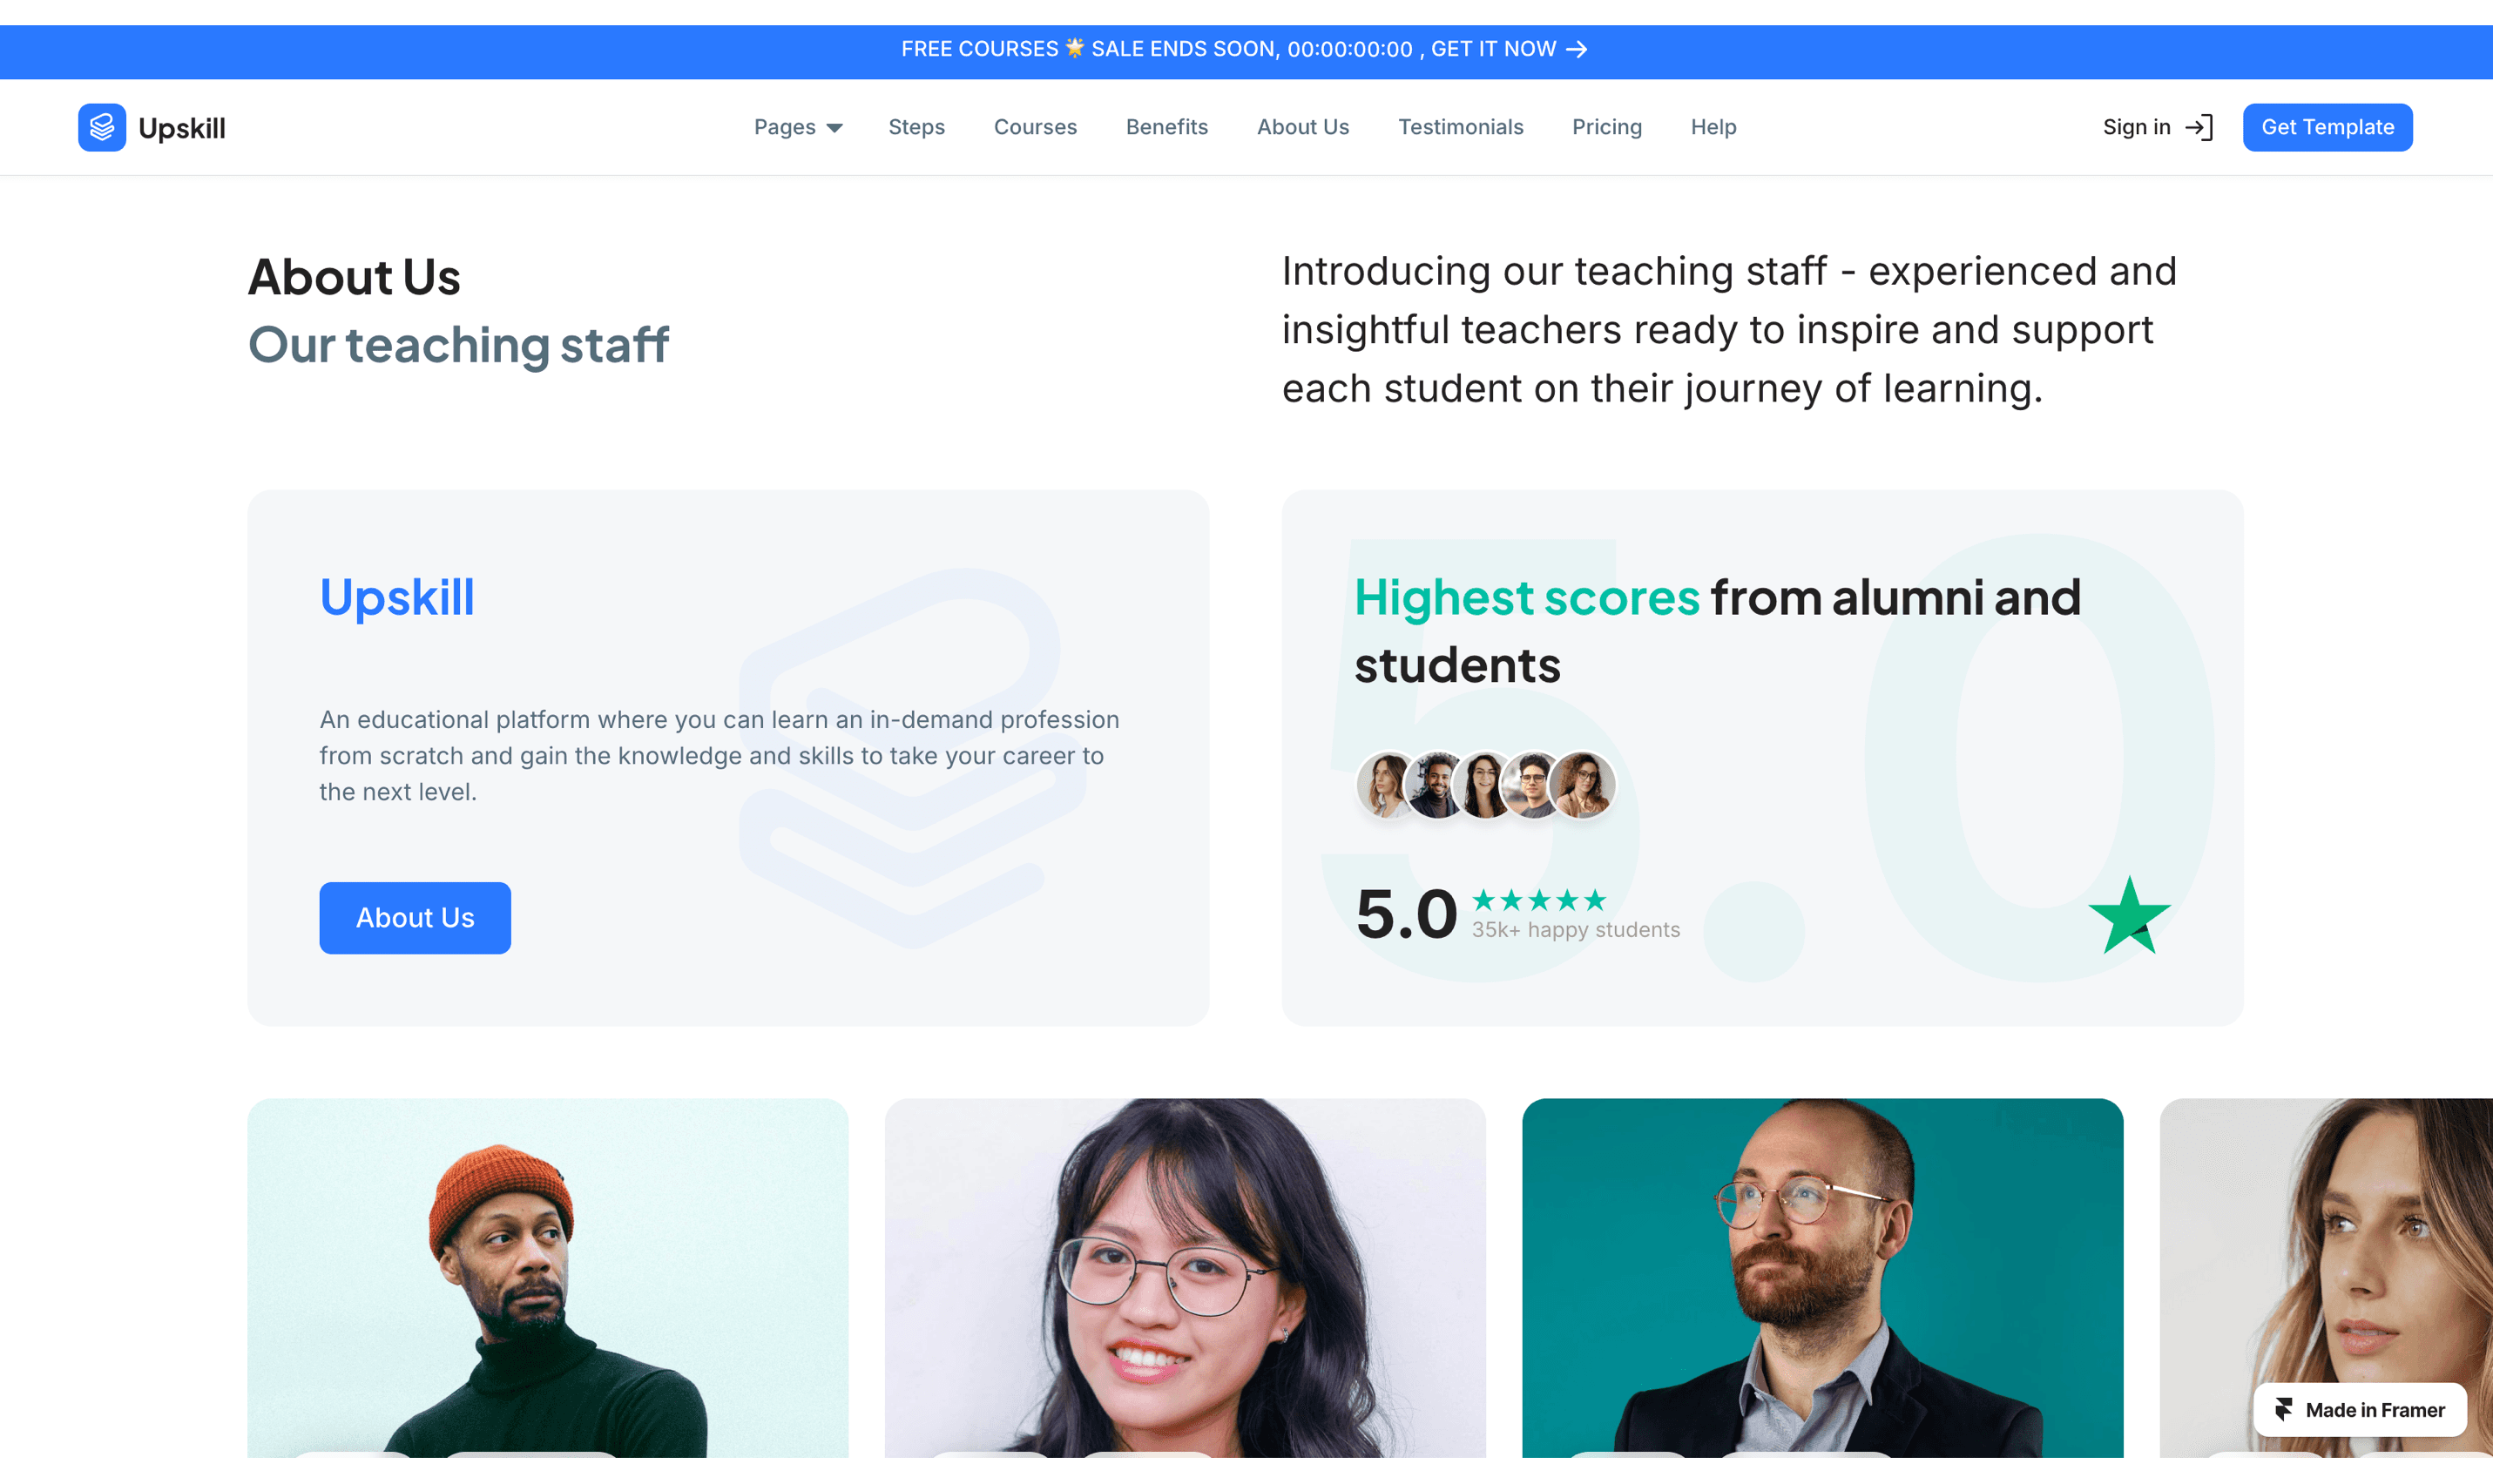This screenshot has width=2493, height=1484.
Task: Click the five-star rating row
Action: pos(1539,900)
